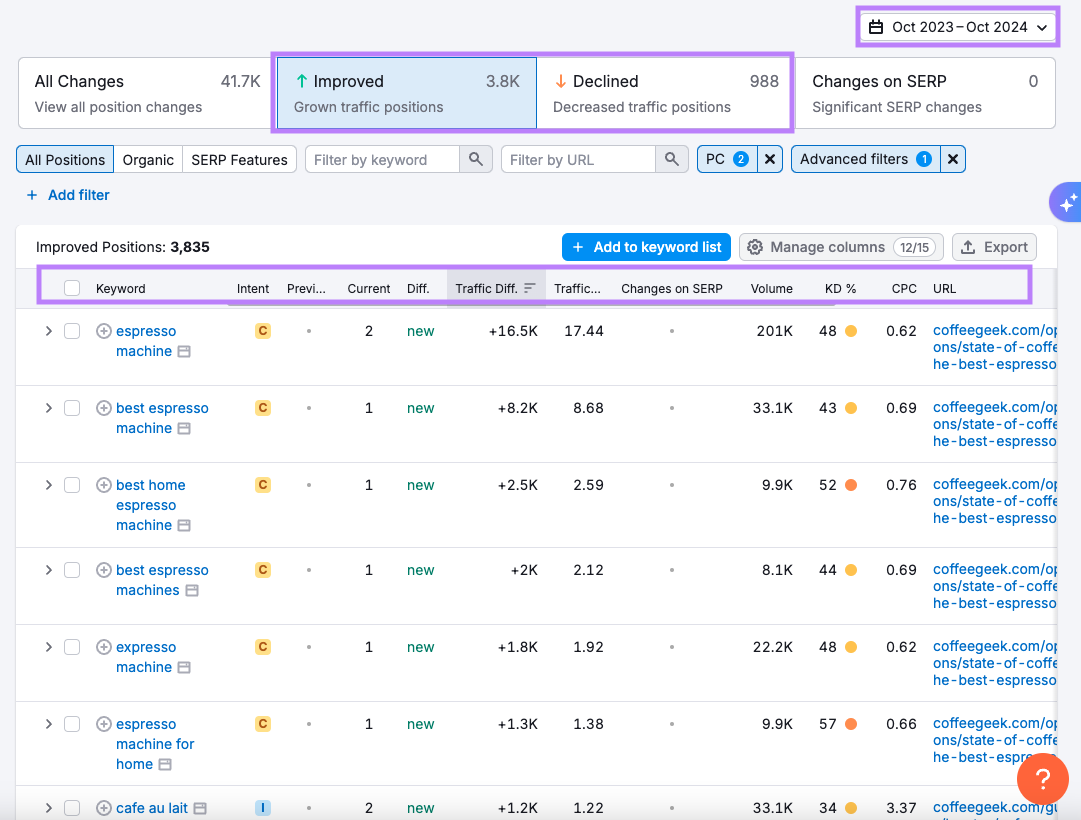
Task: Open the floating help question mark
Action: point(1042,779)
